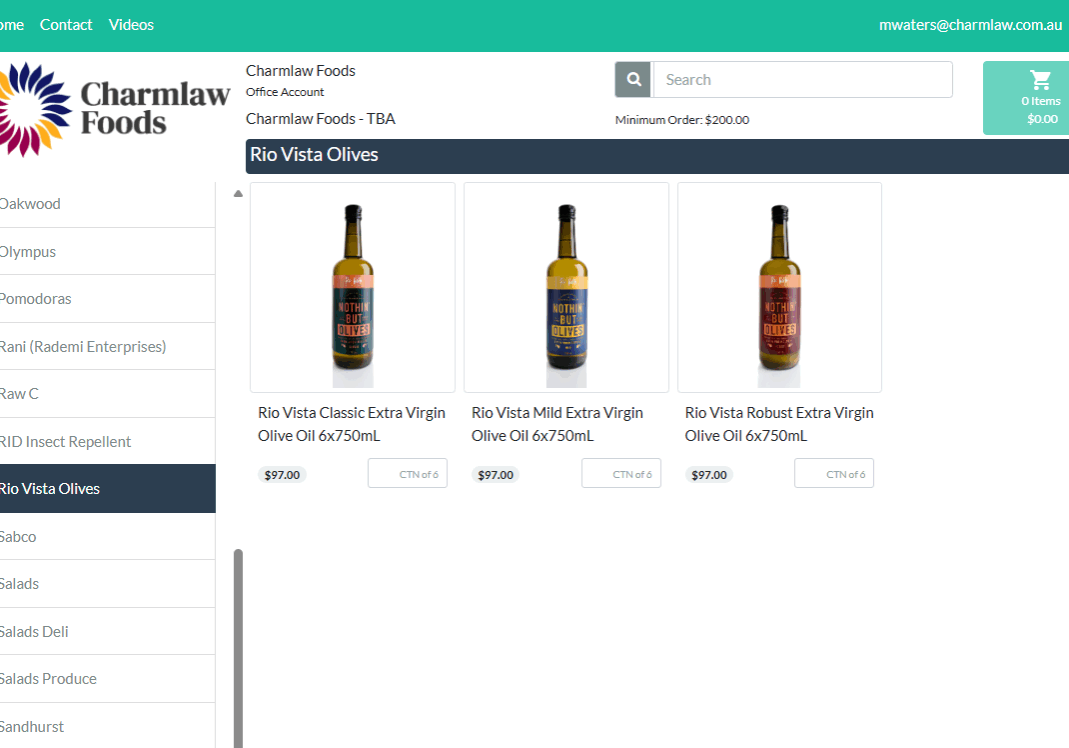Click the Rio Vista Olives page heading
The height and width of the screenshot is (748, 1069).
314,155
